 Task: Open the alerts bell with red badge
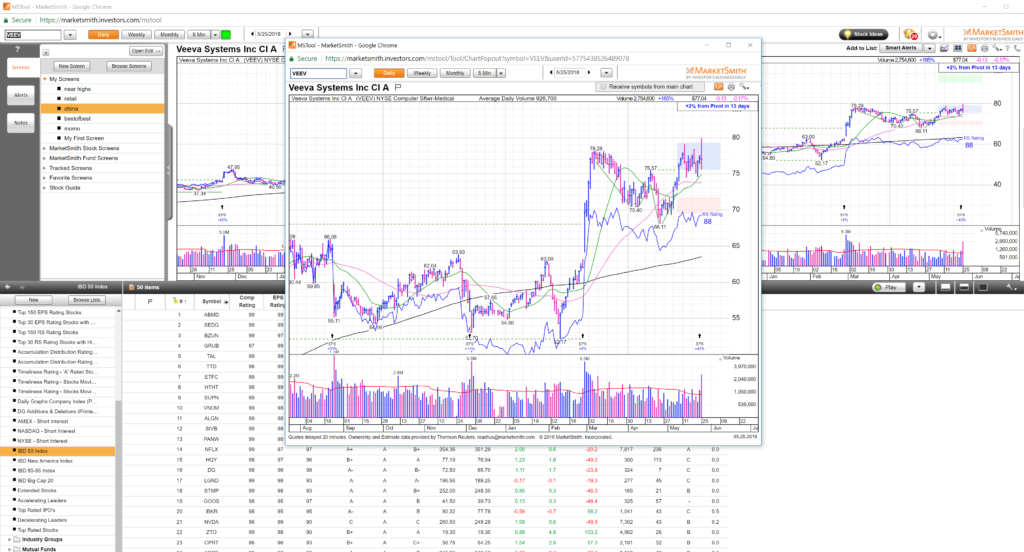click(x=910, y=34)
